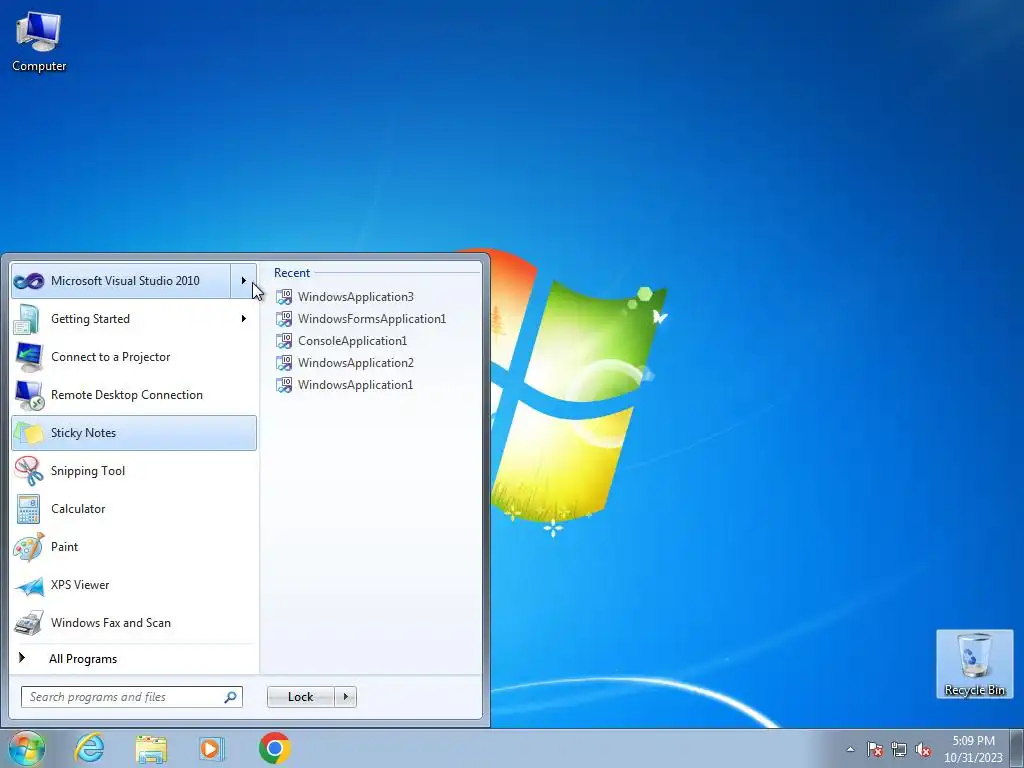
Task: Open recent project WindowsApplication3
Action: click(x=356, y=297)
